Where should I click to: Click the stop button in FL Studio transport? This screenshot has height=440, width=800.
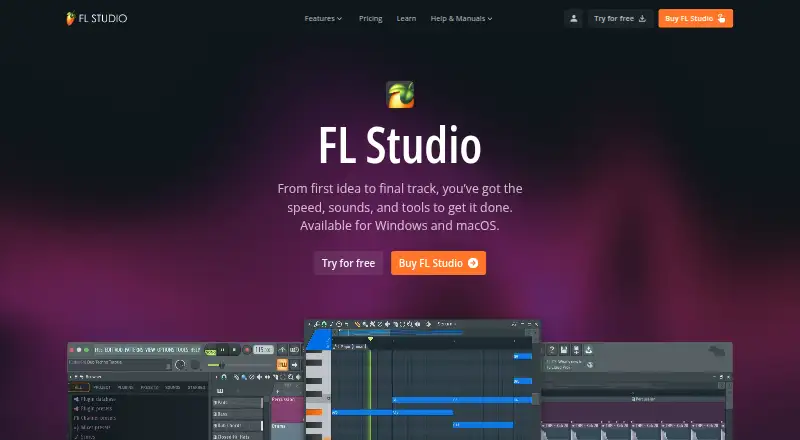[234, 350]
